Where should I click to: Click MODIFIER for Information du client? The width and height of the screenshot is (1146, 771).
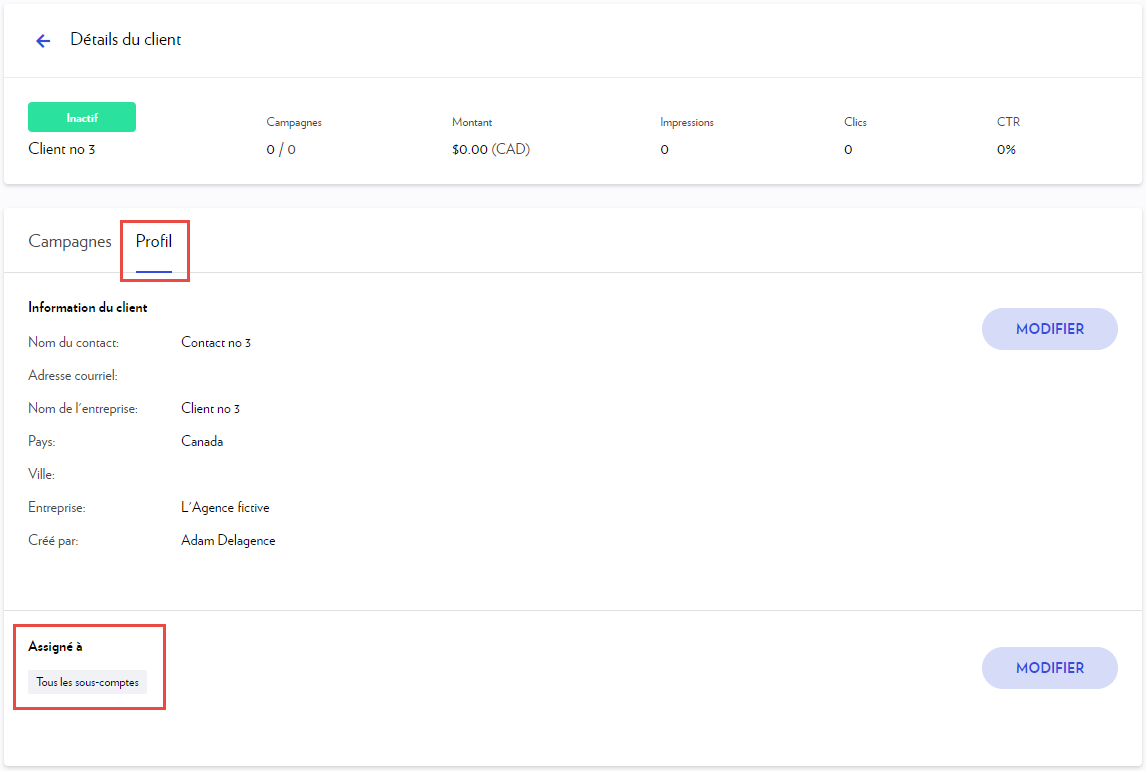(x=1049, y=329)
